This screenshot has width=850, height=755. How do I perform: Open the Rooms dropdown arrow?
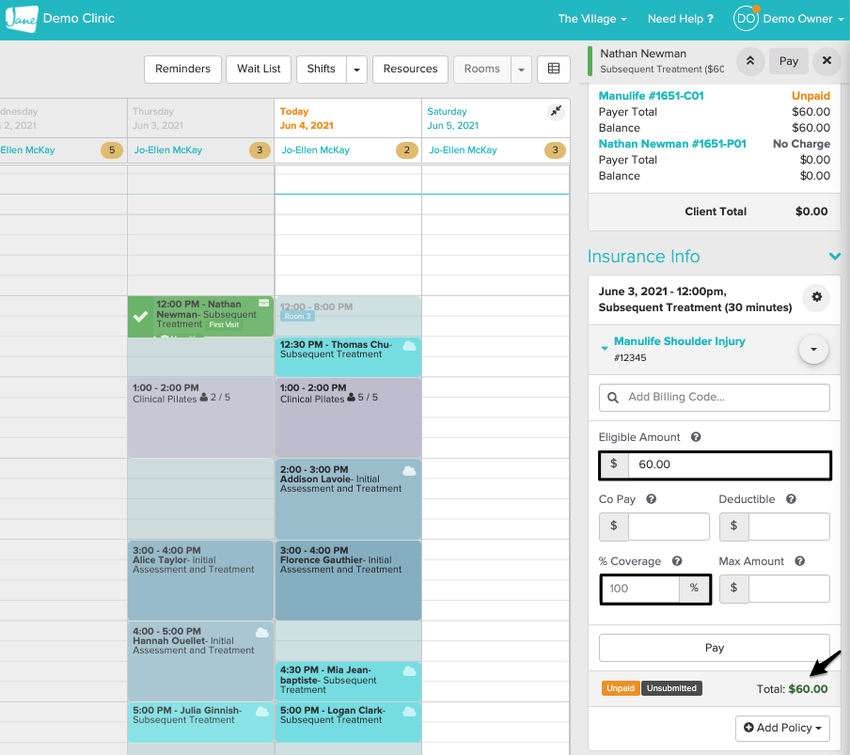tap(521, 69)
